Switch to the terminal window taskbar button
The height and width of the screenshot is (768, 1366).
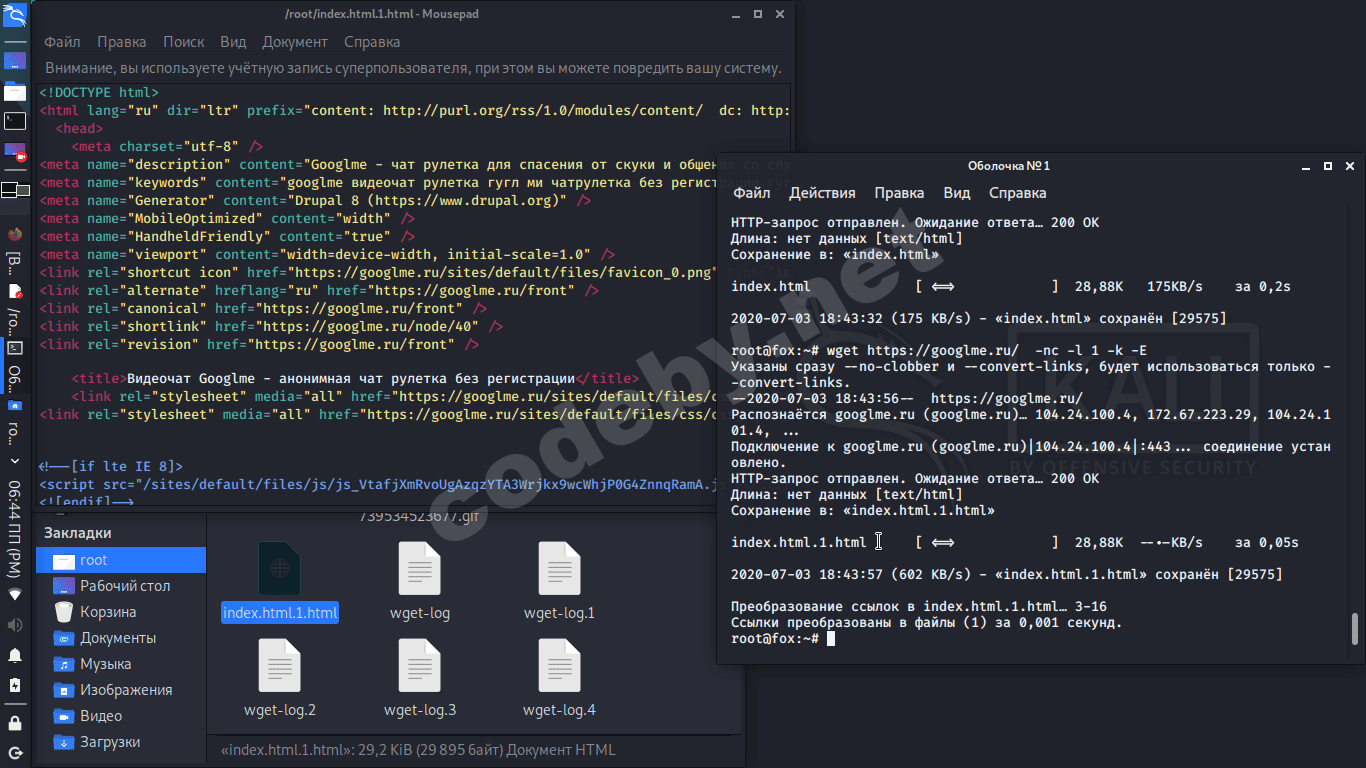pos(15,364)
